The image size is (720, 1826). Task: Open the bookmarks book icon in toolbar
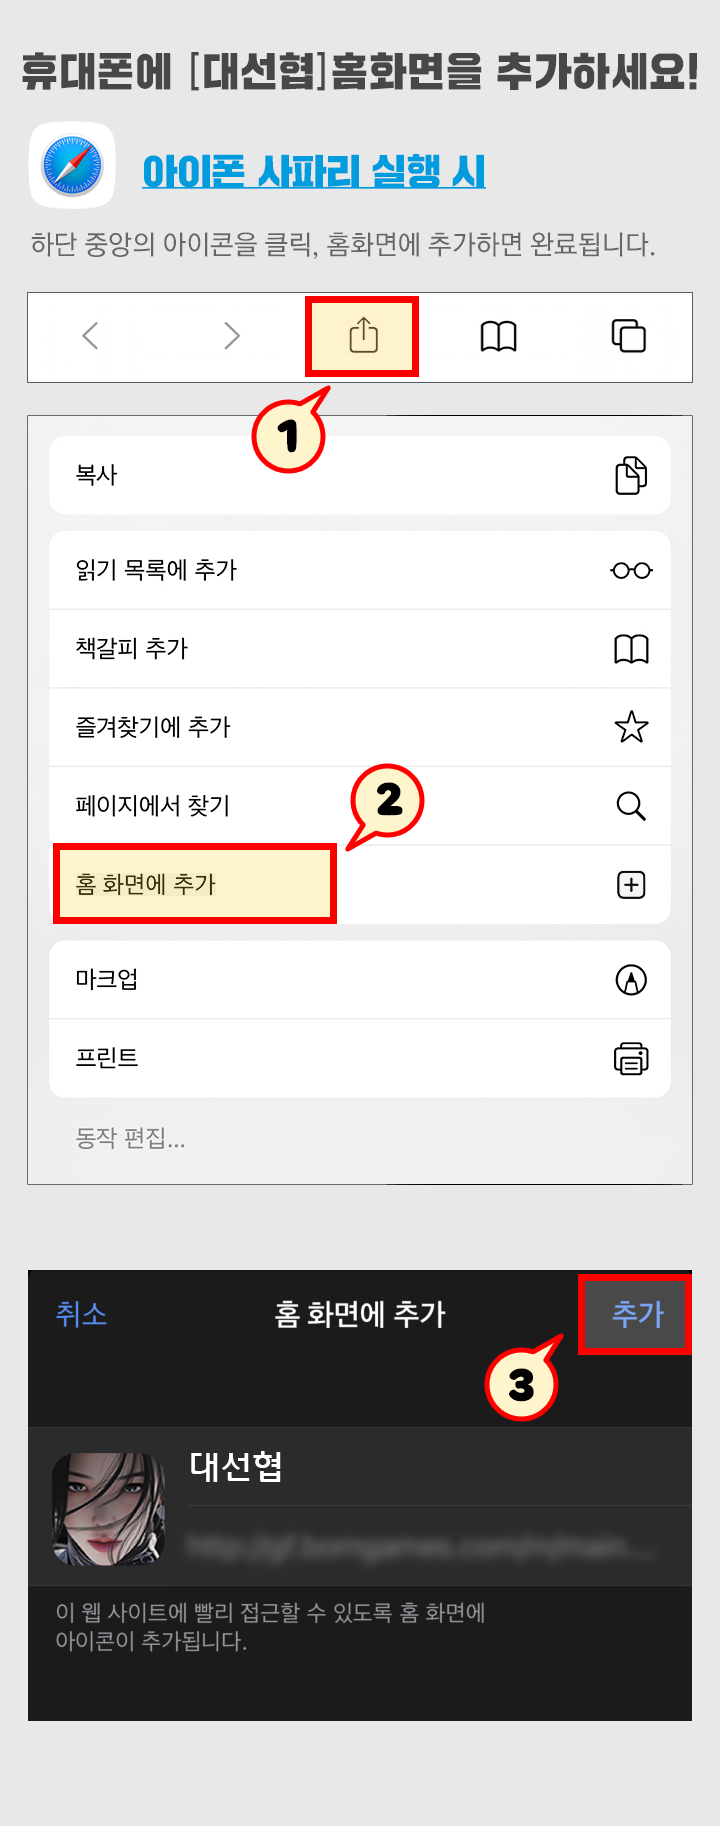498,336
